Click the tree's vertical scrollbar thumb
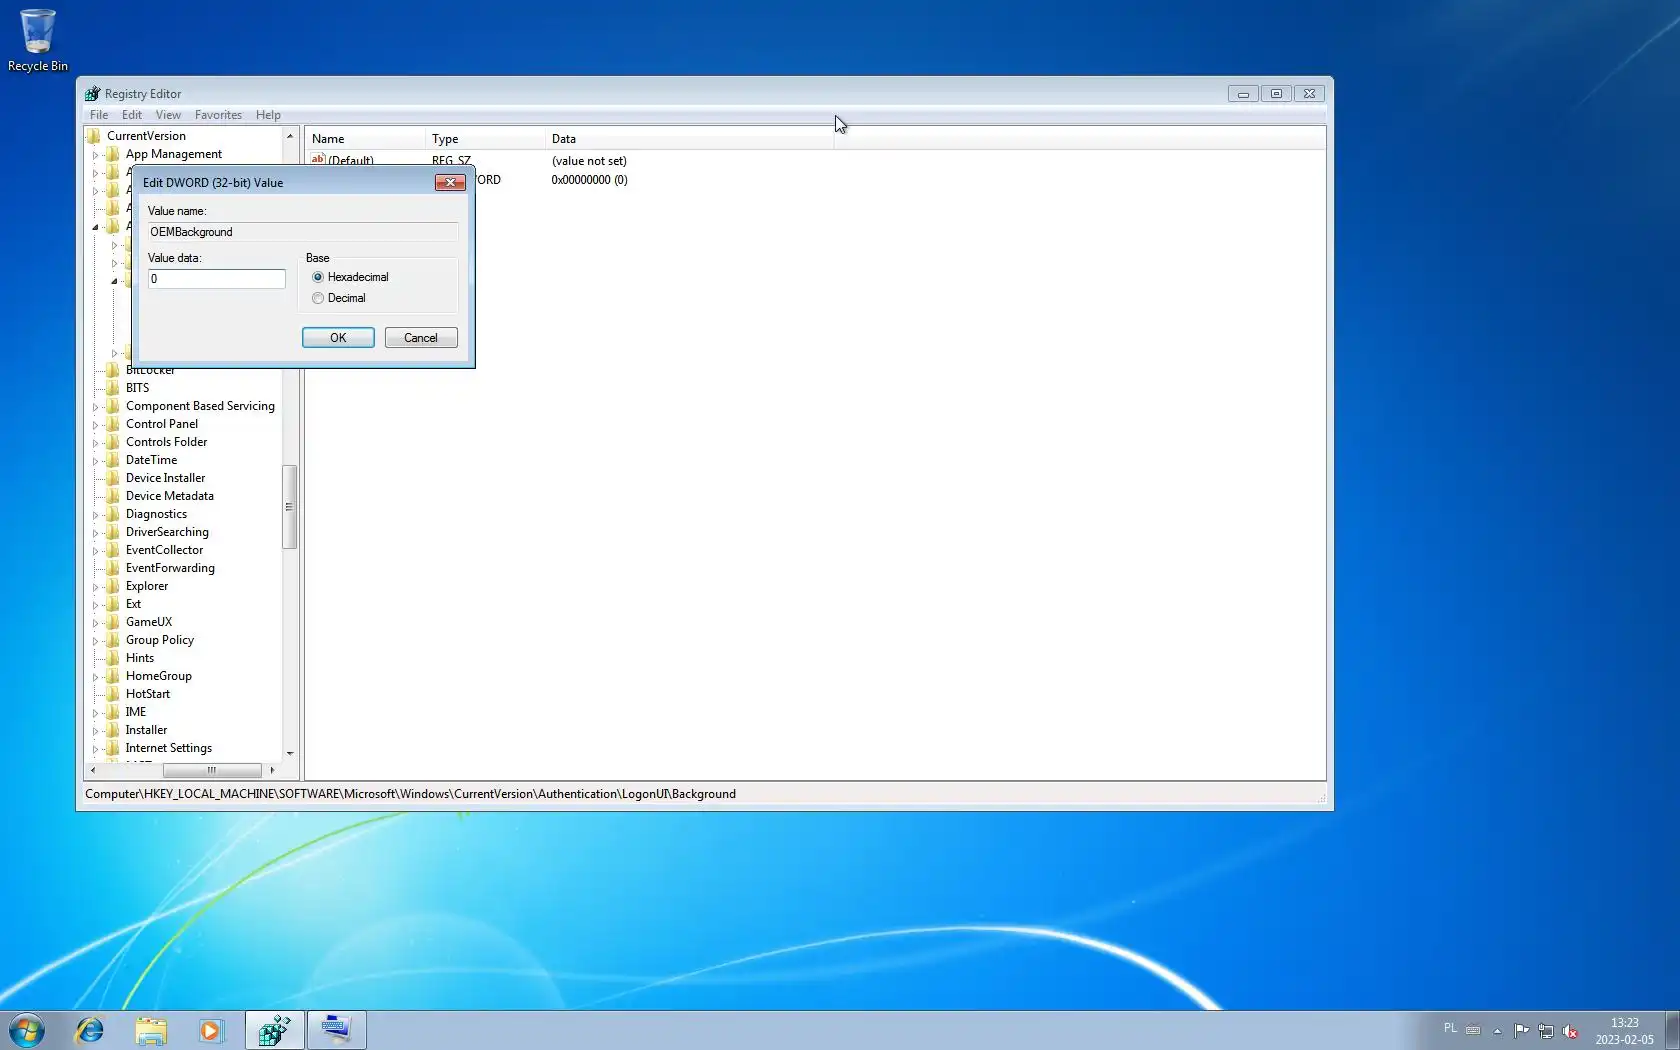This screenshot has width=1680, height=1050. pyautogui.click(x=289, y=507)
